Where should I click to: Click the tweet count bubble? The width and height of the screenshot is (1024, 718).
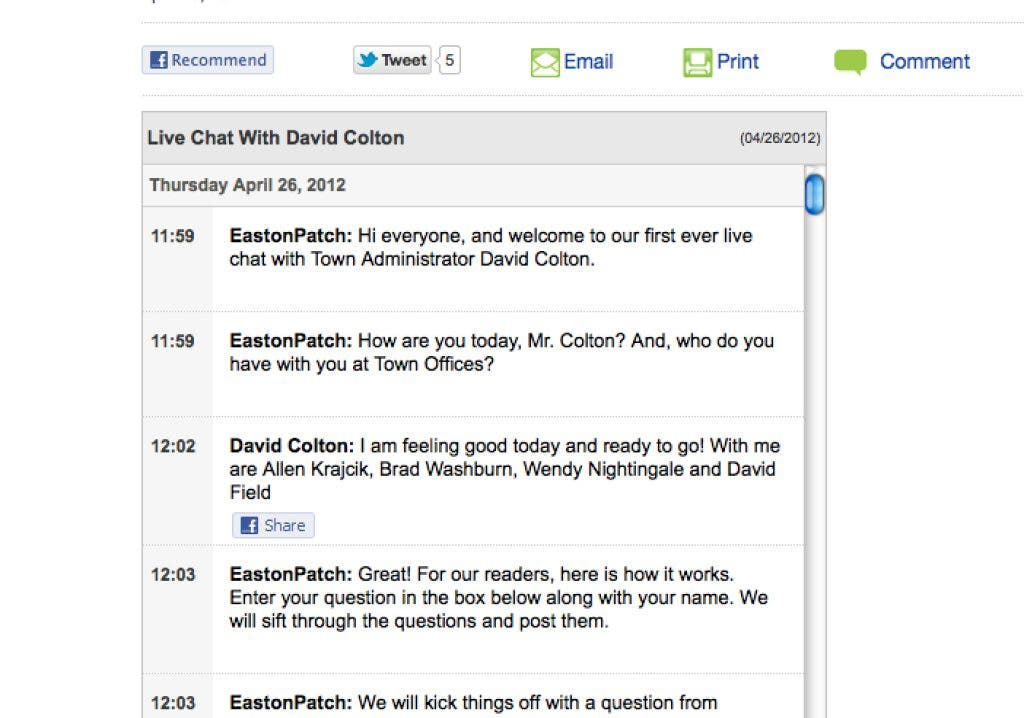point(449,60)
